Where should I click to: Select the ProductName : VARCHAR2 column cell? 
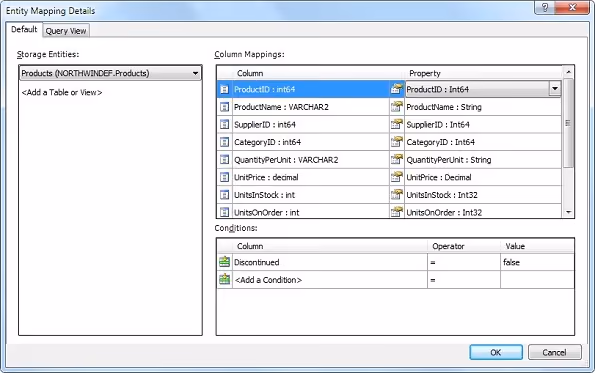[311, 107]
